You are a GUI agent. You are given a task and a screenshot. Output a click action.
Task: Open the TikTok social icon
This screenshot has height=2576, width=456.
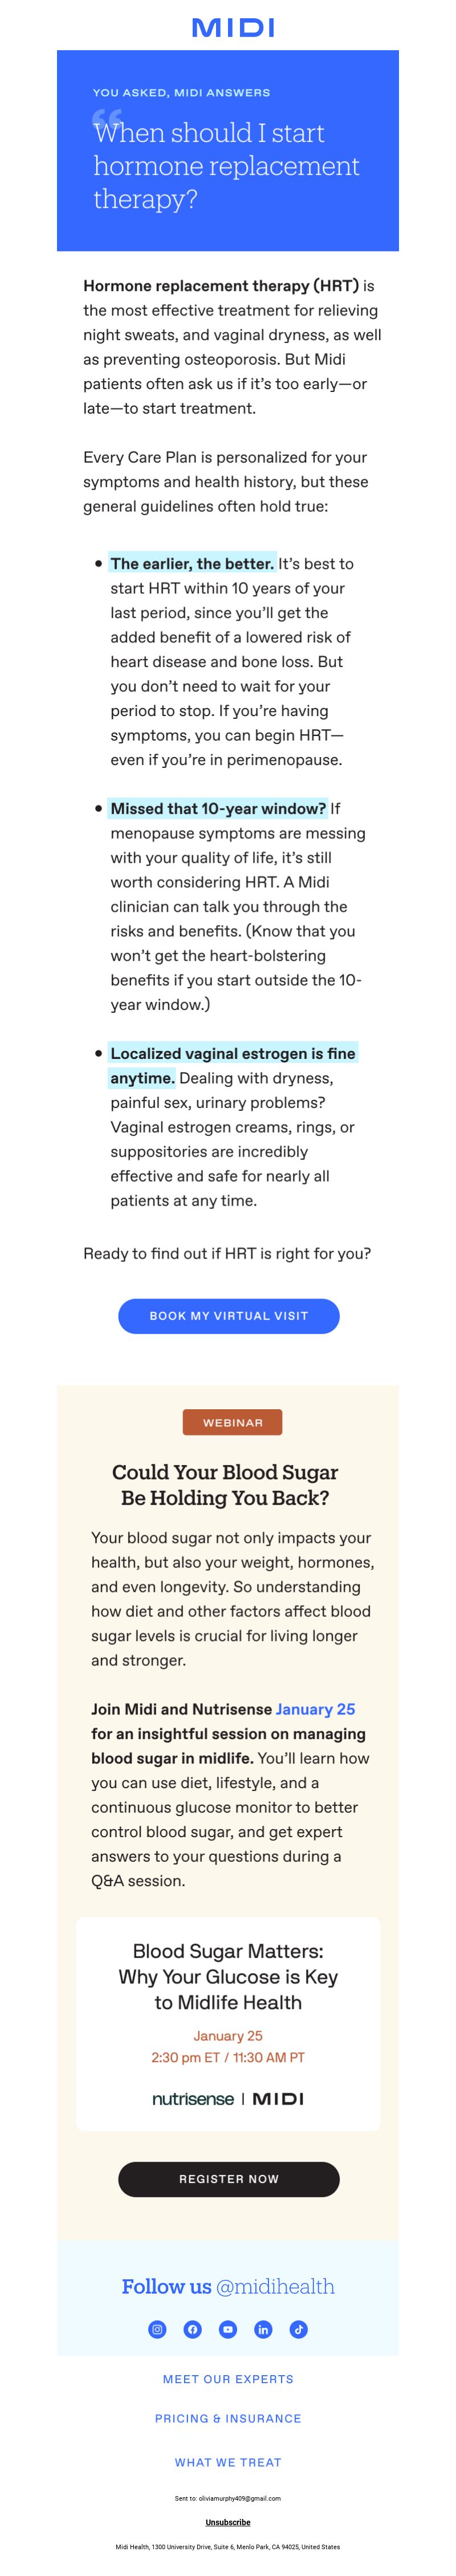pyautogui.click(x=299, y=2329)
